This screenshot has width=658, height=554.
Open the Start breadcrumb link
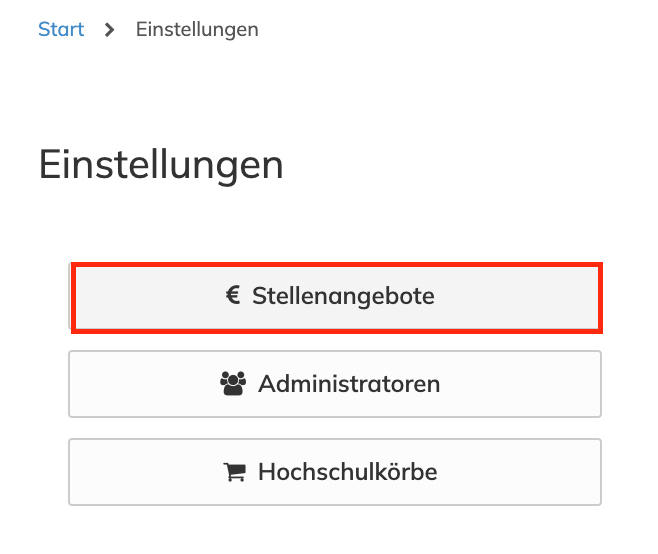[x=61, y=29]
